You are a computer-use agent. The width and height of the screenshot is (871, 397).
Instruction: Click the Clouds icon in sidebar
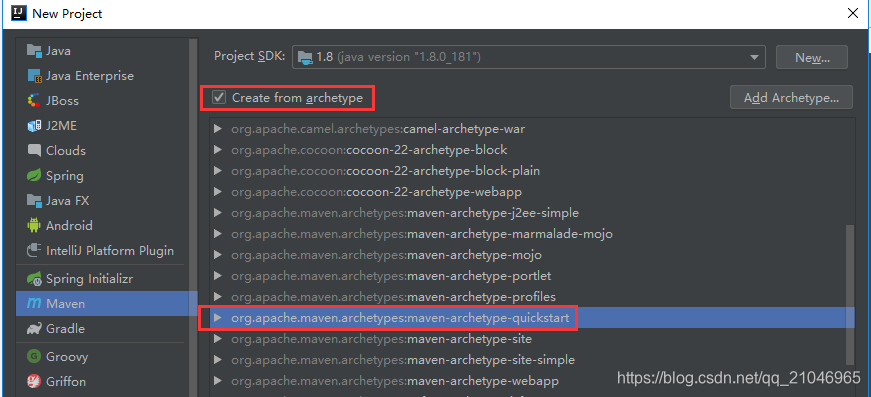point(34,150)
